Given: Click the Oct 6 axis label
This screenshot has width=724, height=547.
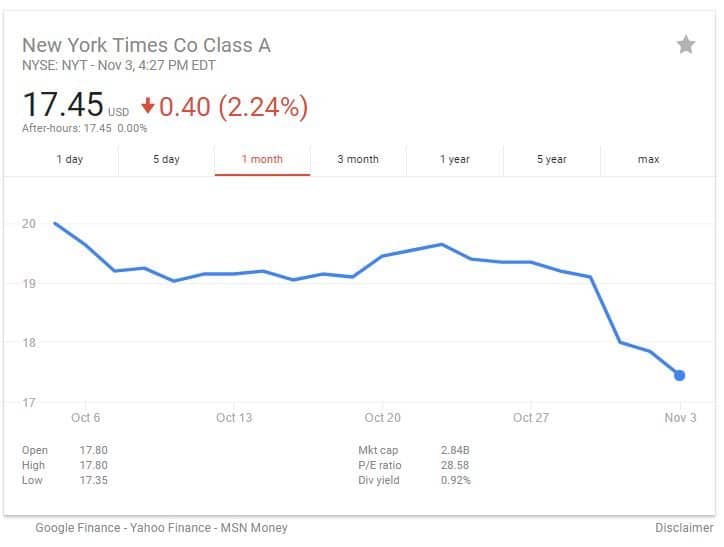Looking at the screenshot, I should [85, 418].
